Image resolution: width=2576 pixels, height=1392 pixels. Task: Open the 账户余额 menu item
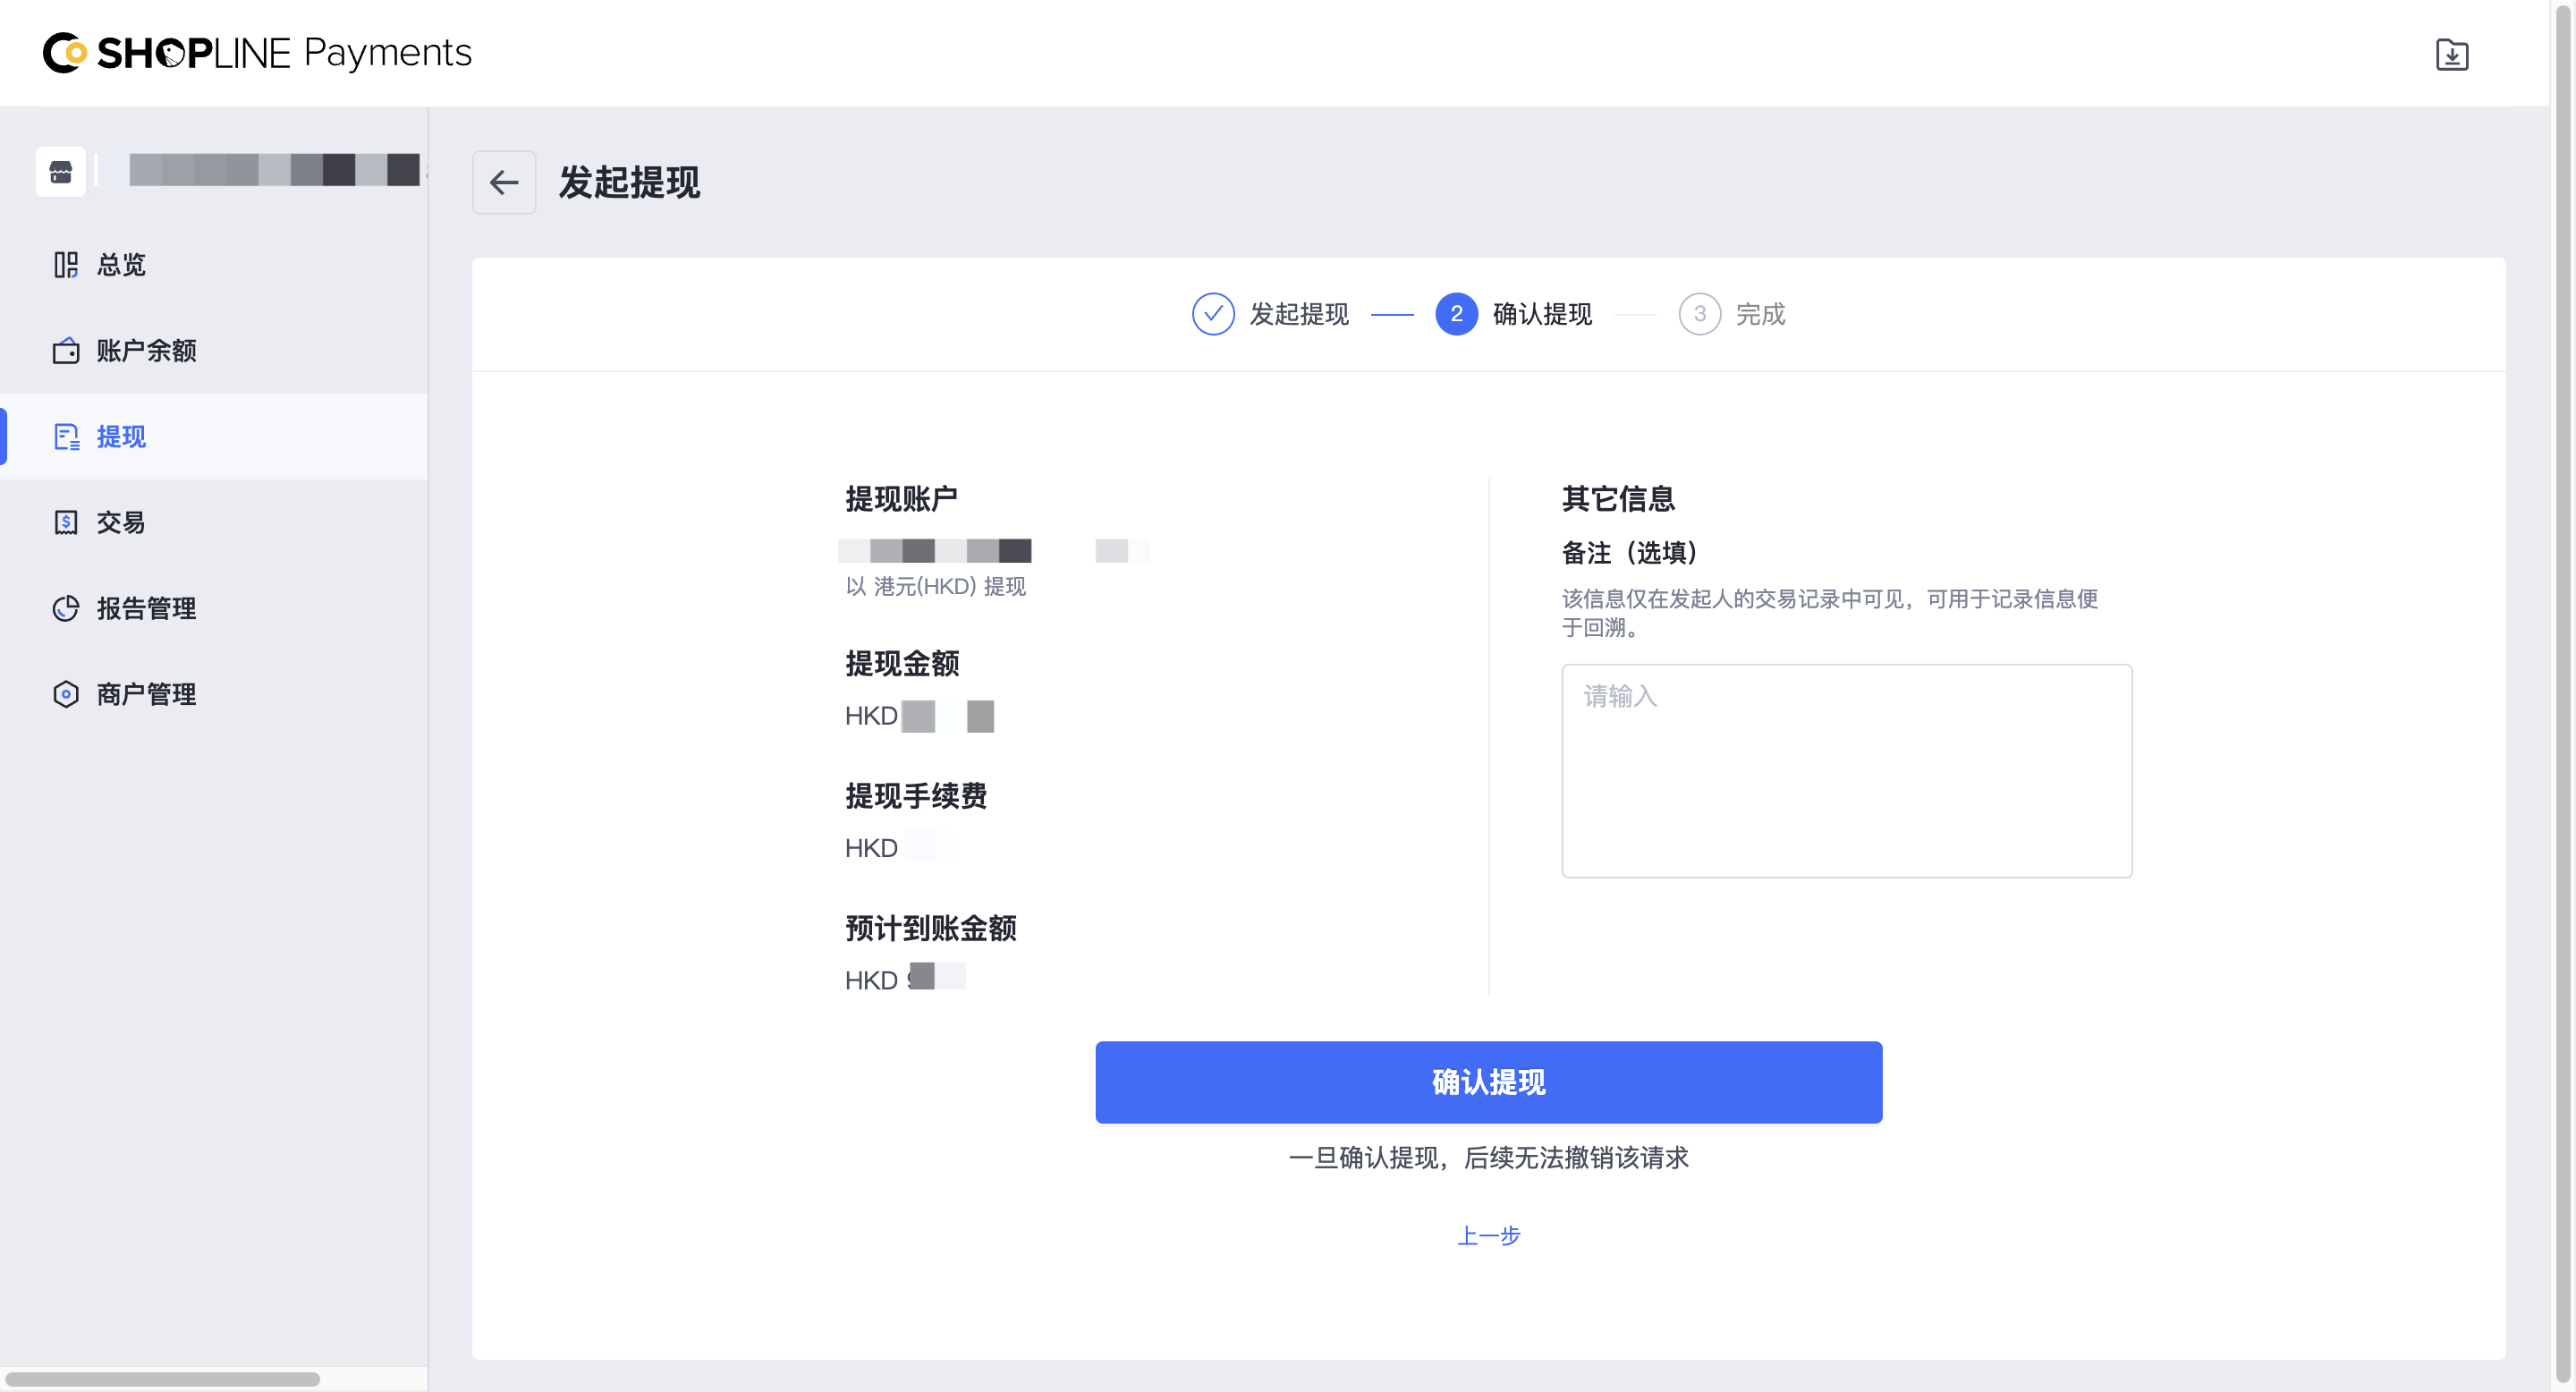146,351
